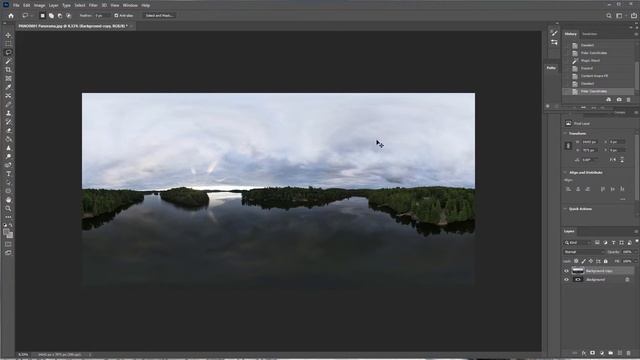The width and height of the screenshot is (640, 360).
Task: Switch to the History tab
Action: [x=571, y=34]
